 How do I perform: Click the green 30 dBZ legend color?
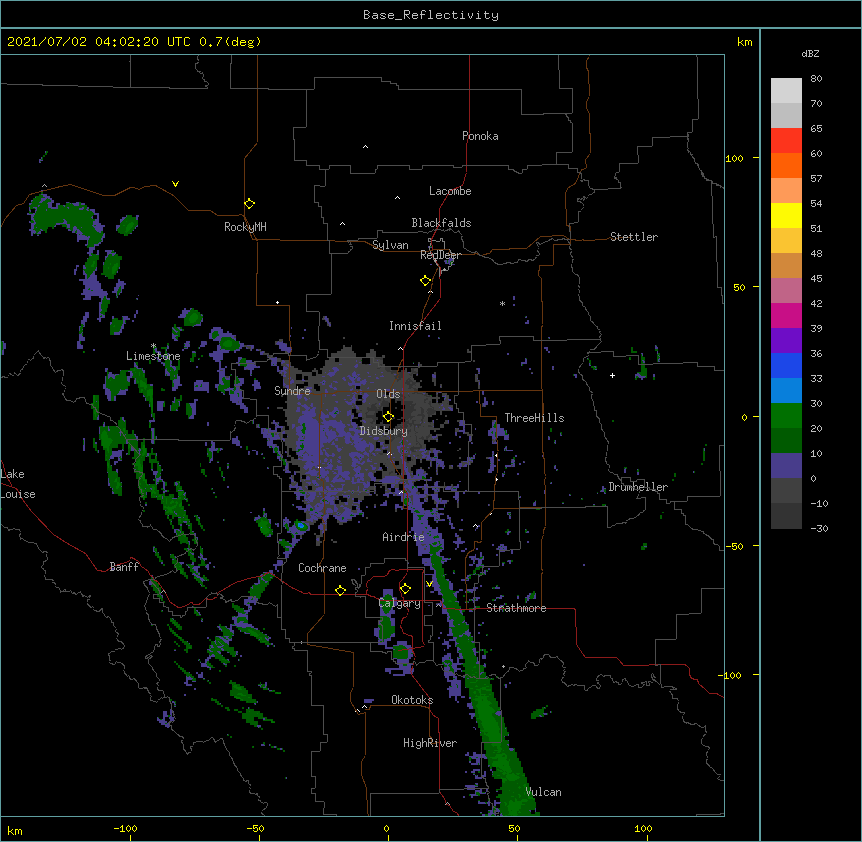[786, 416]
